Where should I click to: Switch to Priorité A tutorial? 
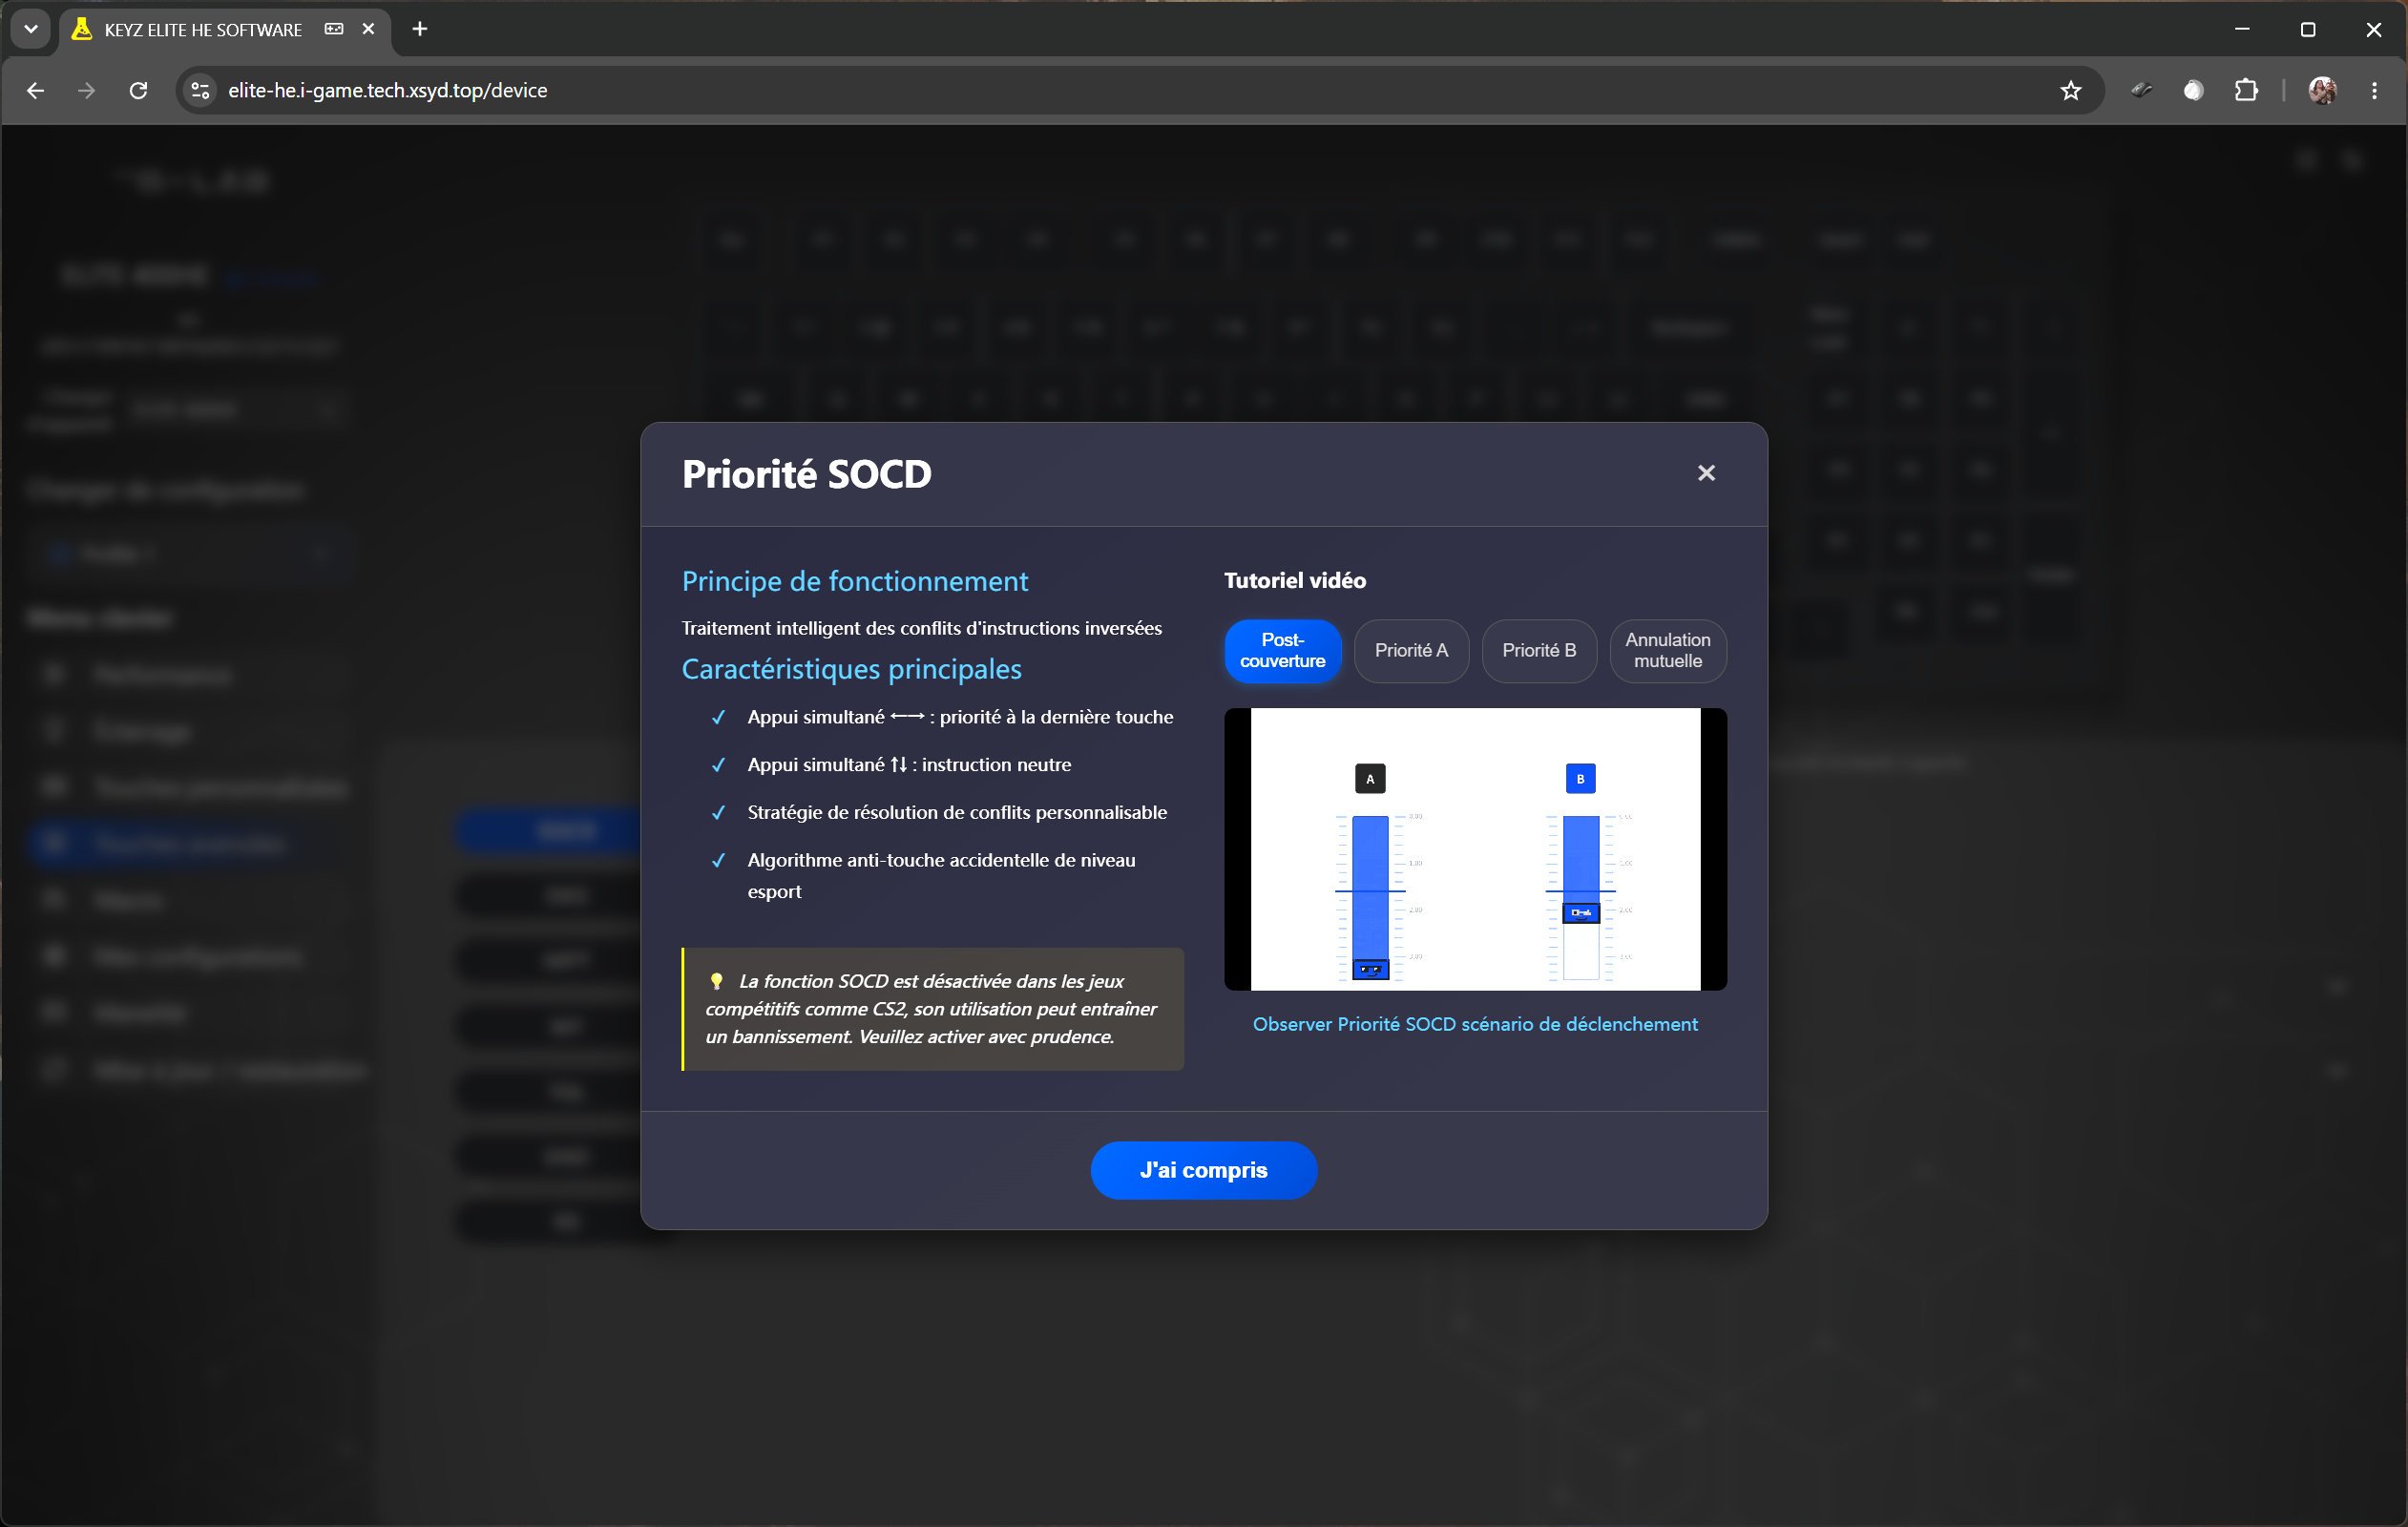click(x=1411, y=651)
